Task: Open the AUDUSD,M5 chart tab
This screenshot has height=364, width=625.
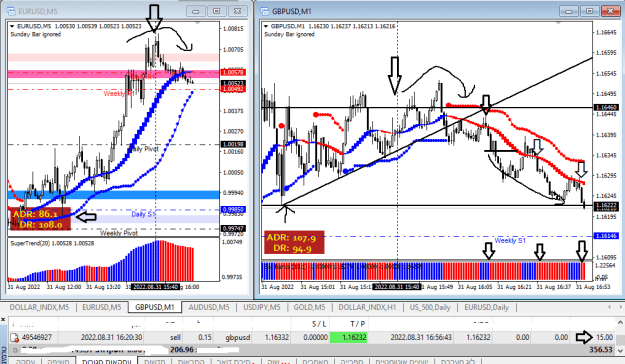Action: point(209,307)
